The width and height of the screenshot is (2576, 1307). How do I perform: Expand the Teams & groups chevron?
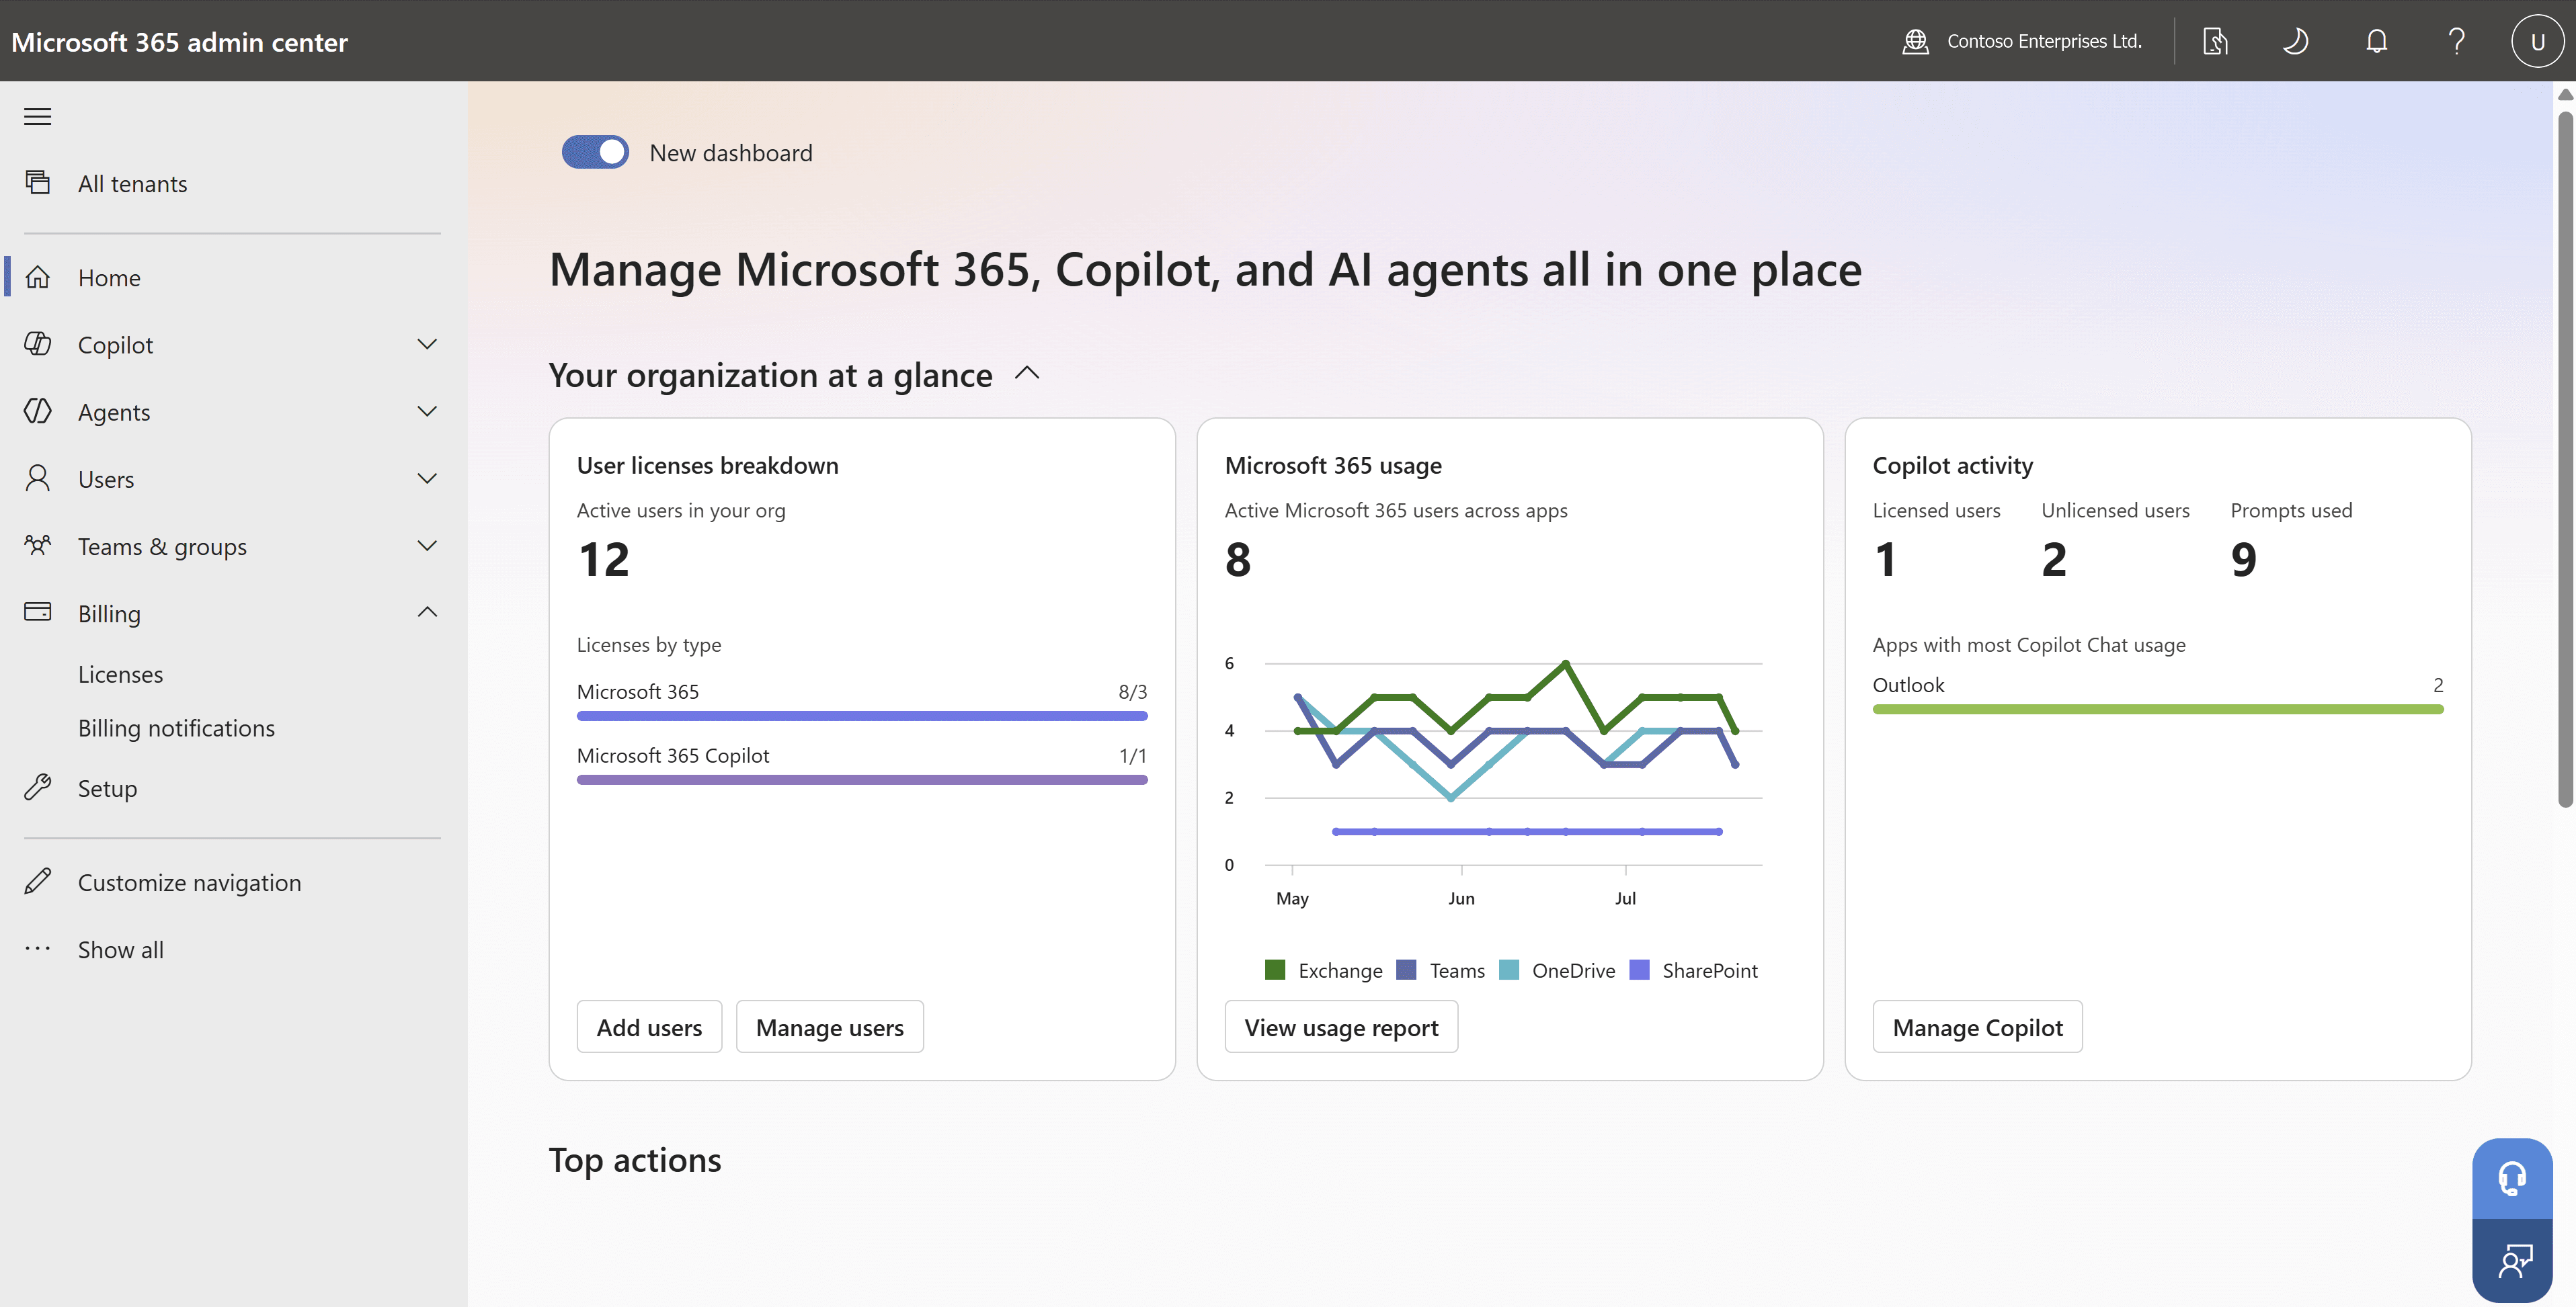click(x=427, y=545)
